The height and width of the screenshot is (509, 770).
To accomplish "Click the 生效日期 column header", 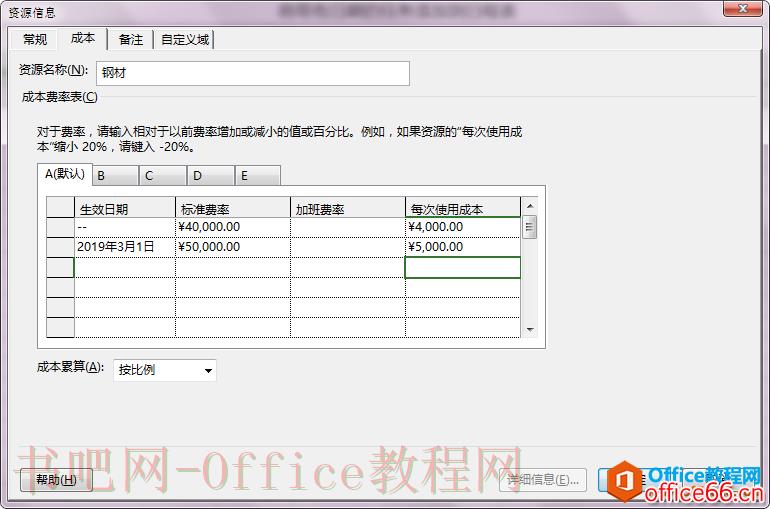I will click(x=125, y=208).
